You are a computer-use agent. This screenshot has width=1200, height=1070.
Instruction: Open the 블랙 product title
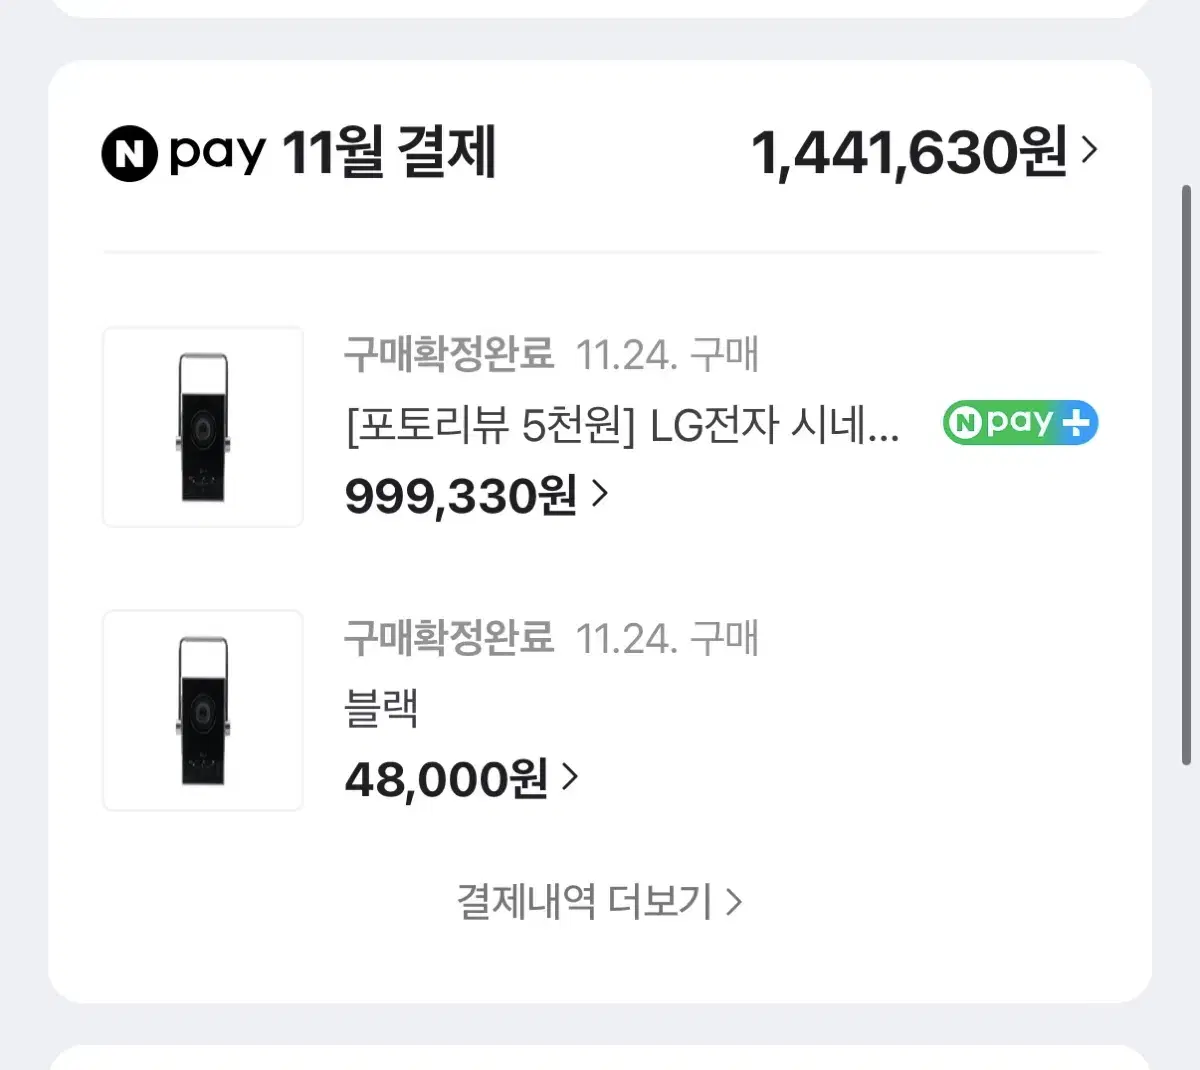point(381,709)
